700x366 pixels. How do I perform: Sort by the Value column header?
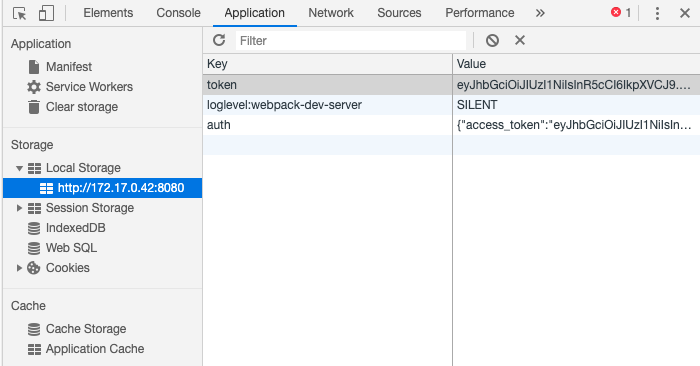(x=576, y=64)
